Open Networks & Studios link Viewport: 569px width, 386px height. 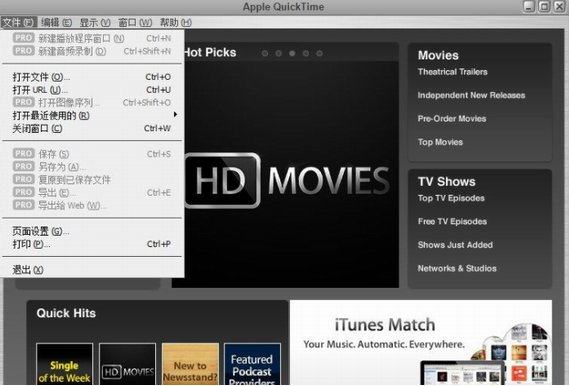click(457, 268)
